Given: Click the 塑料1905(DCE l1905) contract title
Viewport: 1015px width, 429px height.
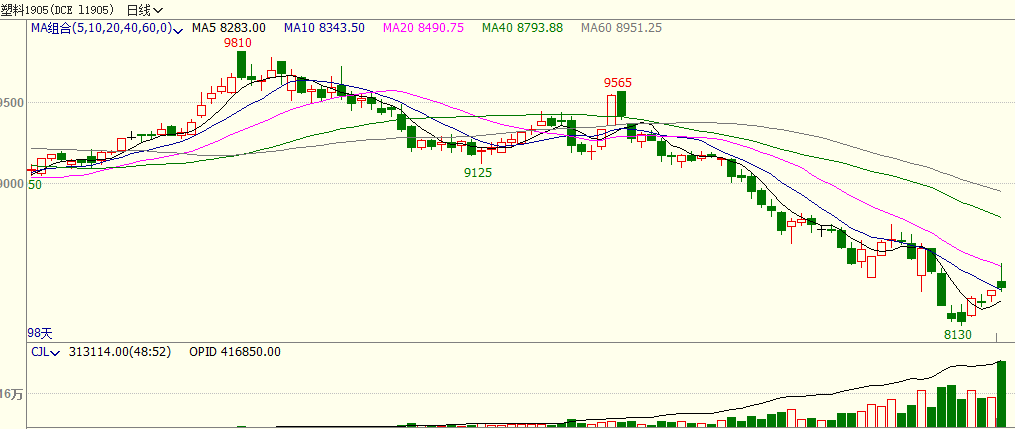Looking at the screenshot, I should click(58, 10).
